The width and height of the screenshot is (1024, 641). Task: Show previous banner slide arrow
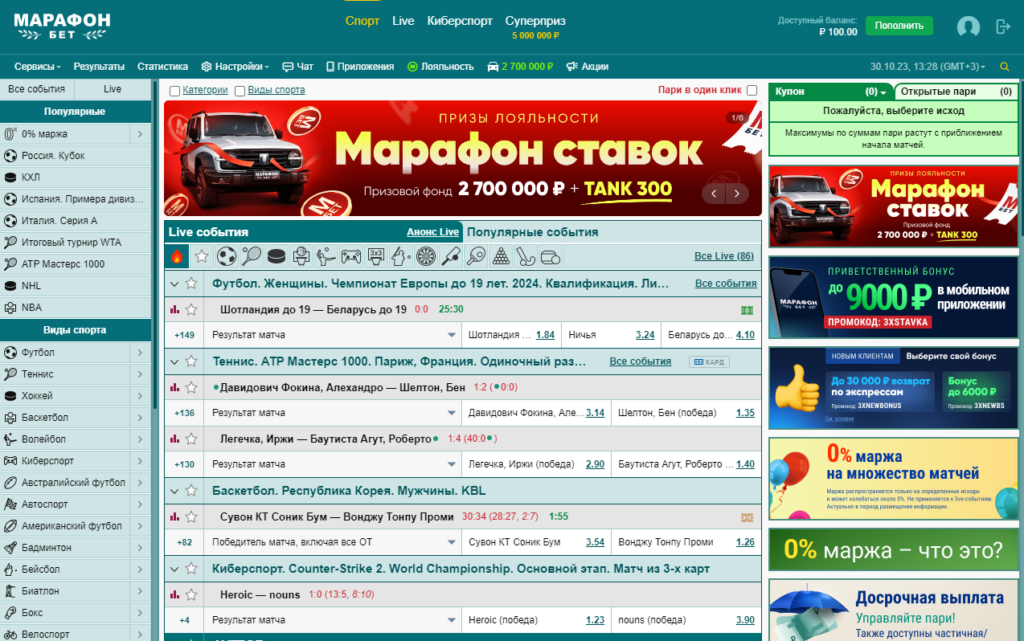tap(714, 193)
